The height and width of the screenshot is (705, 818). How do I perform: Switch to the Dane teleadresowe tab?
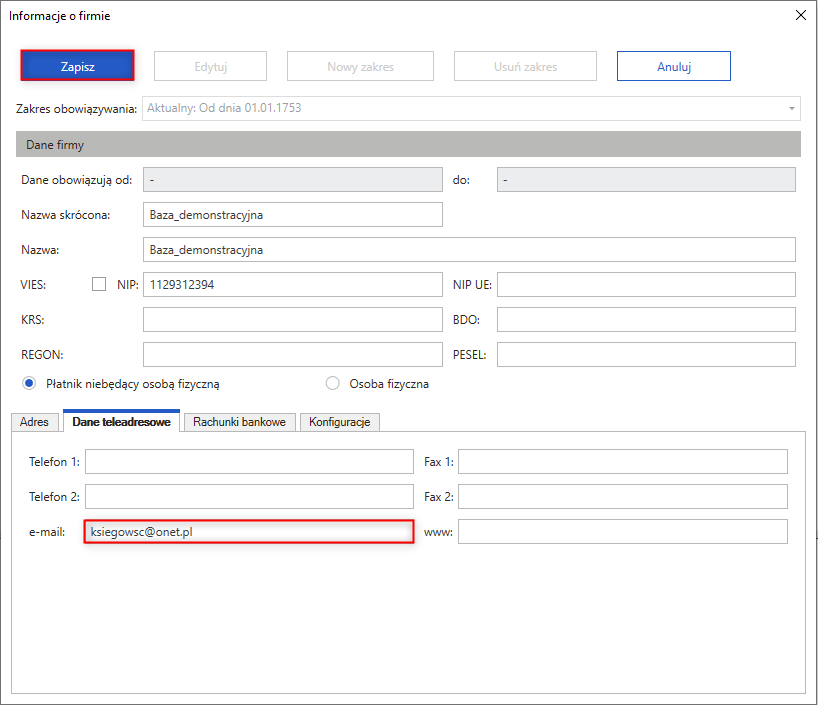(121, 421)
